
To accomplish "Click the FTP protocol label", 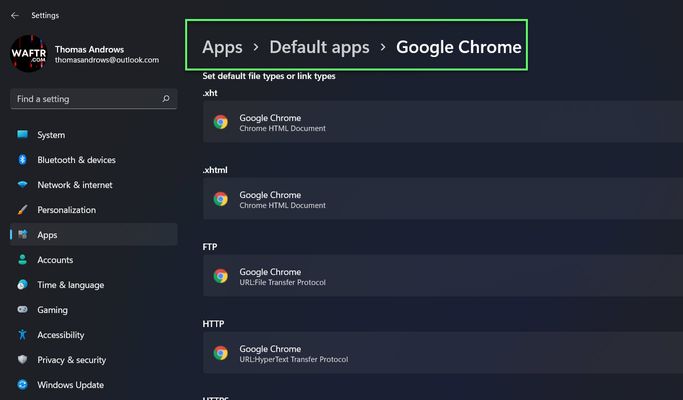I will coord(210,247).
